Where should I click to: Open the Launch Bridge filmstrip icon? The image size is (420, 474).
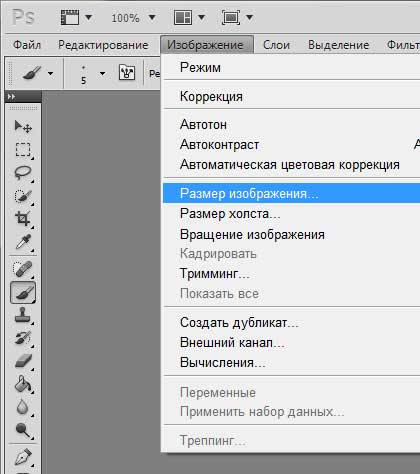(x=70, y=17)
